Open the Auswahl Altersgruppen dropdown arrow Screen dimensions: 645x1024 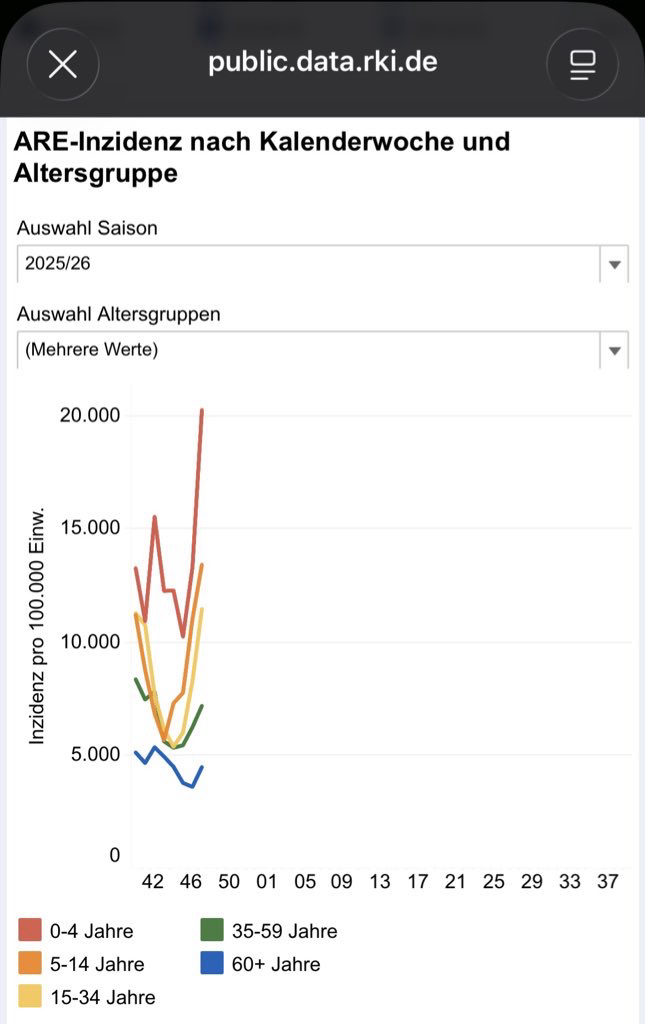614,351
